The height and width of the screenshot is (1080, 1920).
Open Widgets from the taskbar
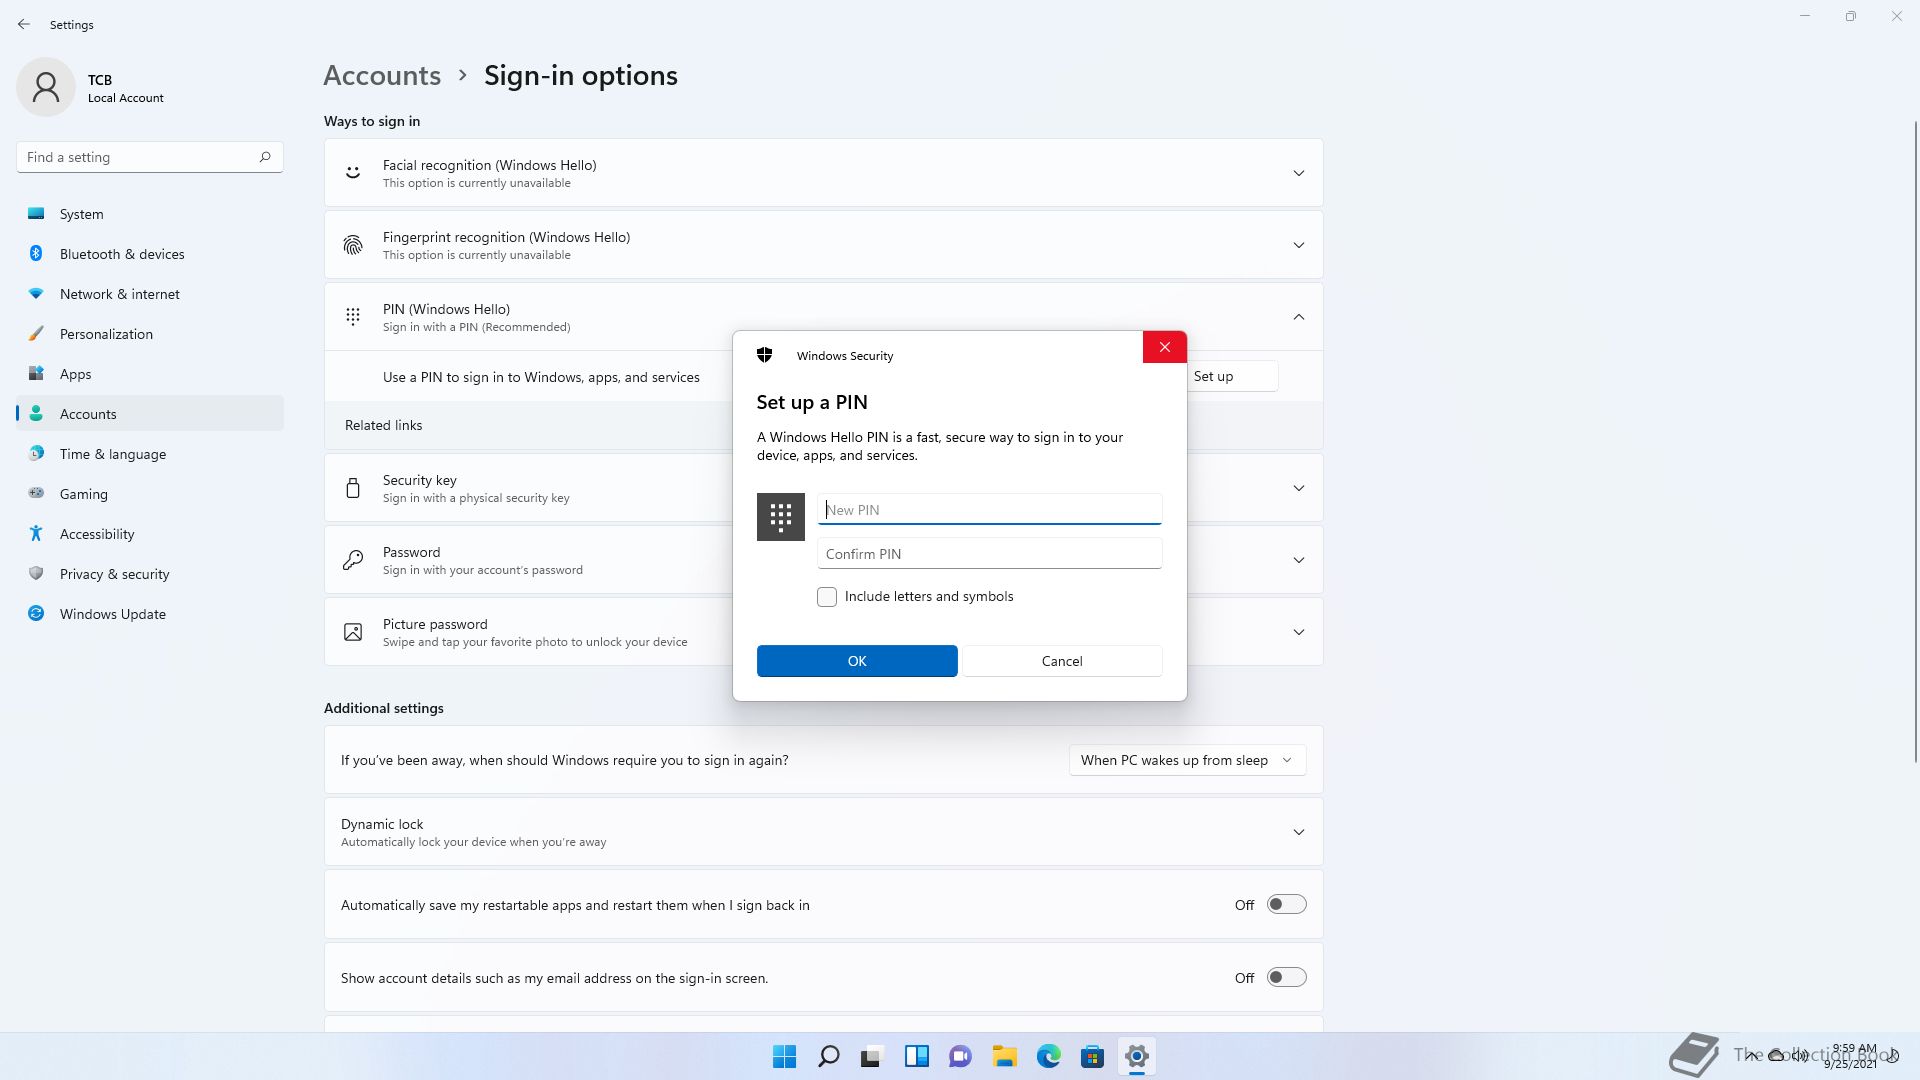coord(917,1056)
